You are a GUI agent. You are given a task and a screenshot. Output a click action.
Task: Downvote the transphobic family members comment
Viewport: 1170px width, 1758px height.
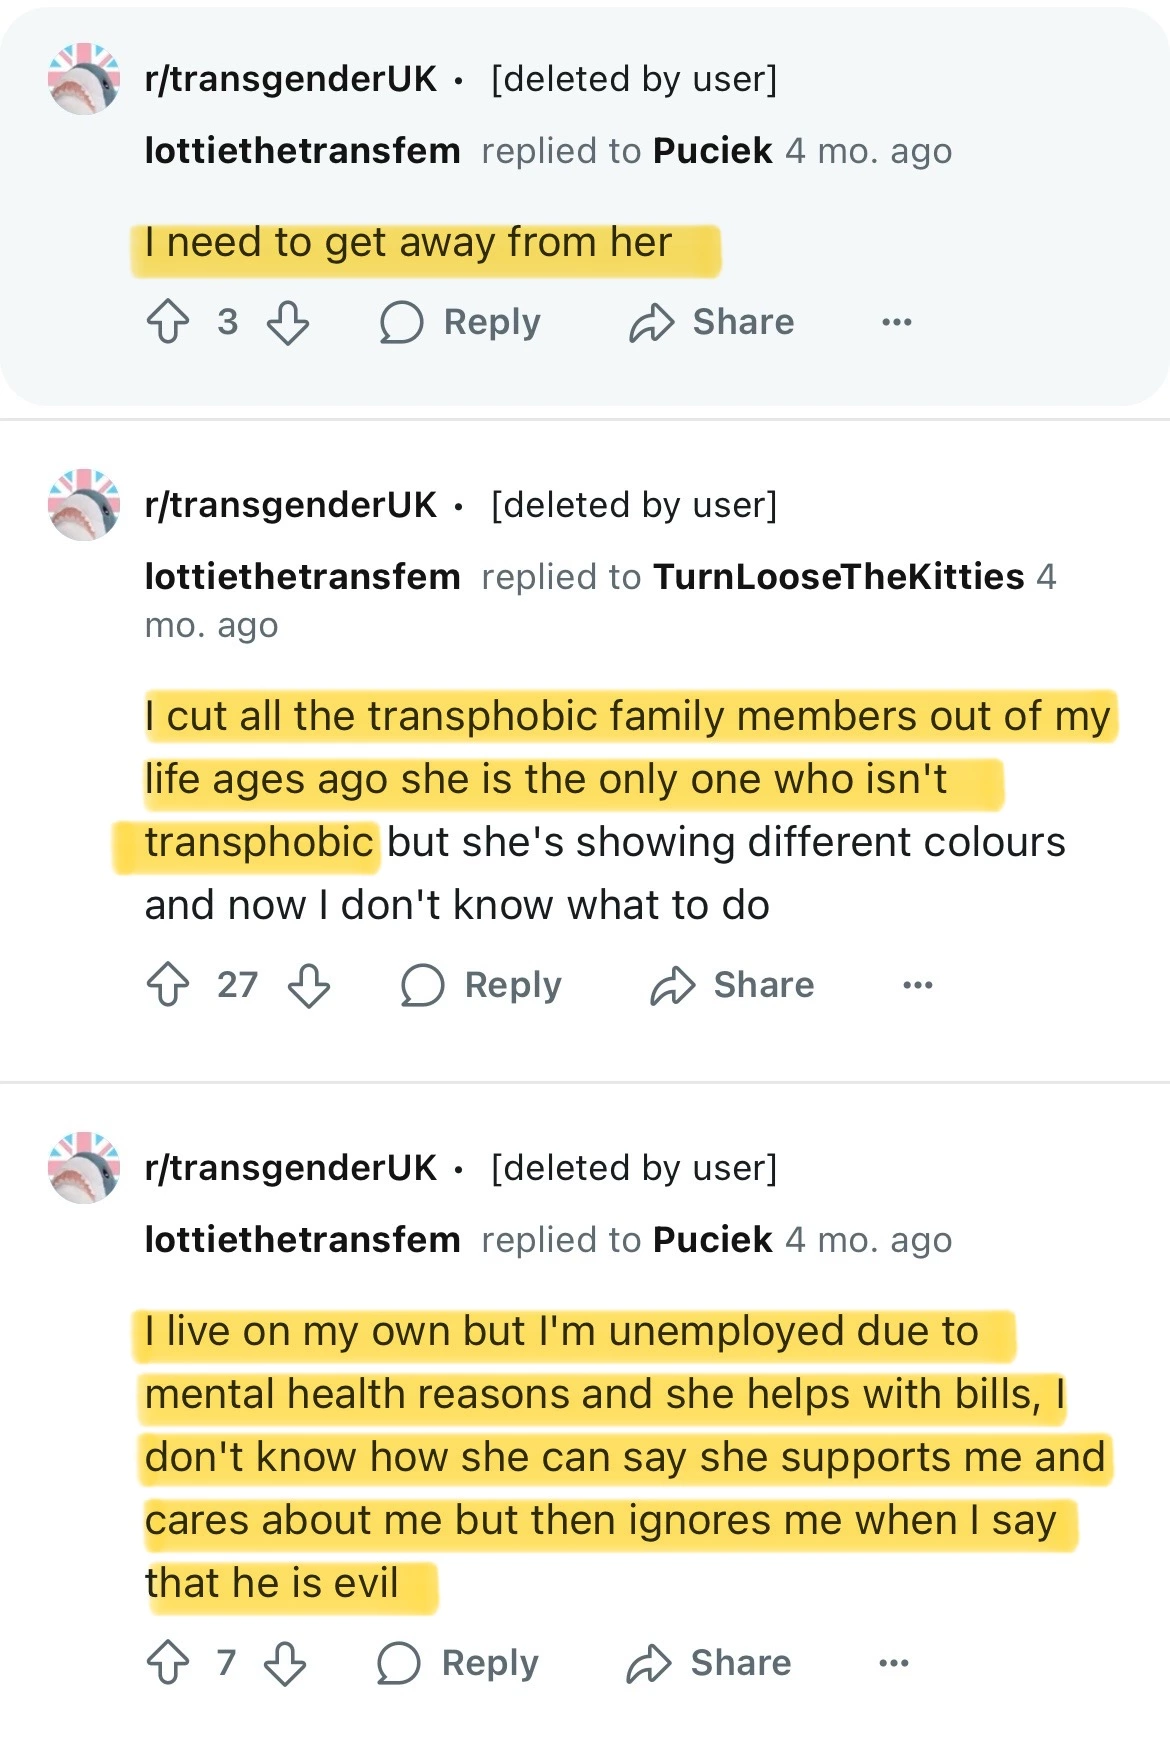tap(309, 985)
